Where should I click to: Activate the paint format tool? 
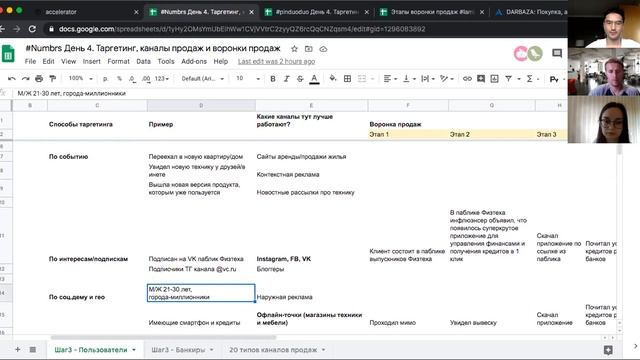coord(52,78)
